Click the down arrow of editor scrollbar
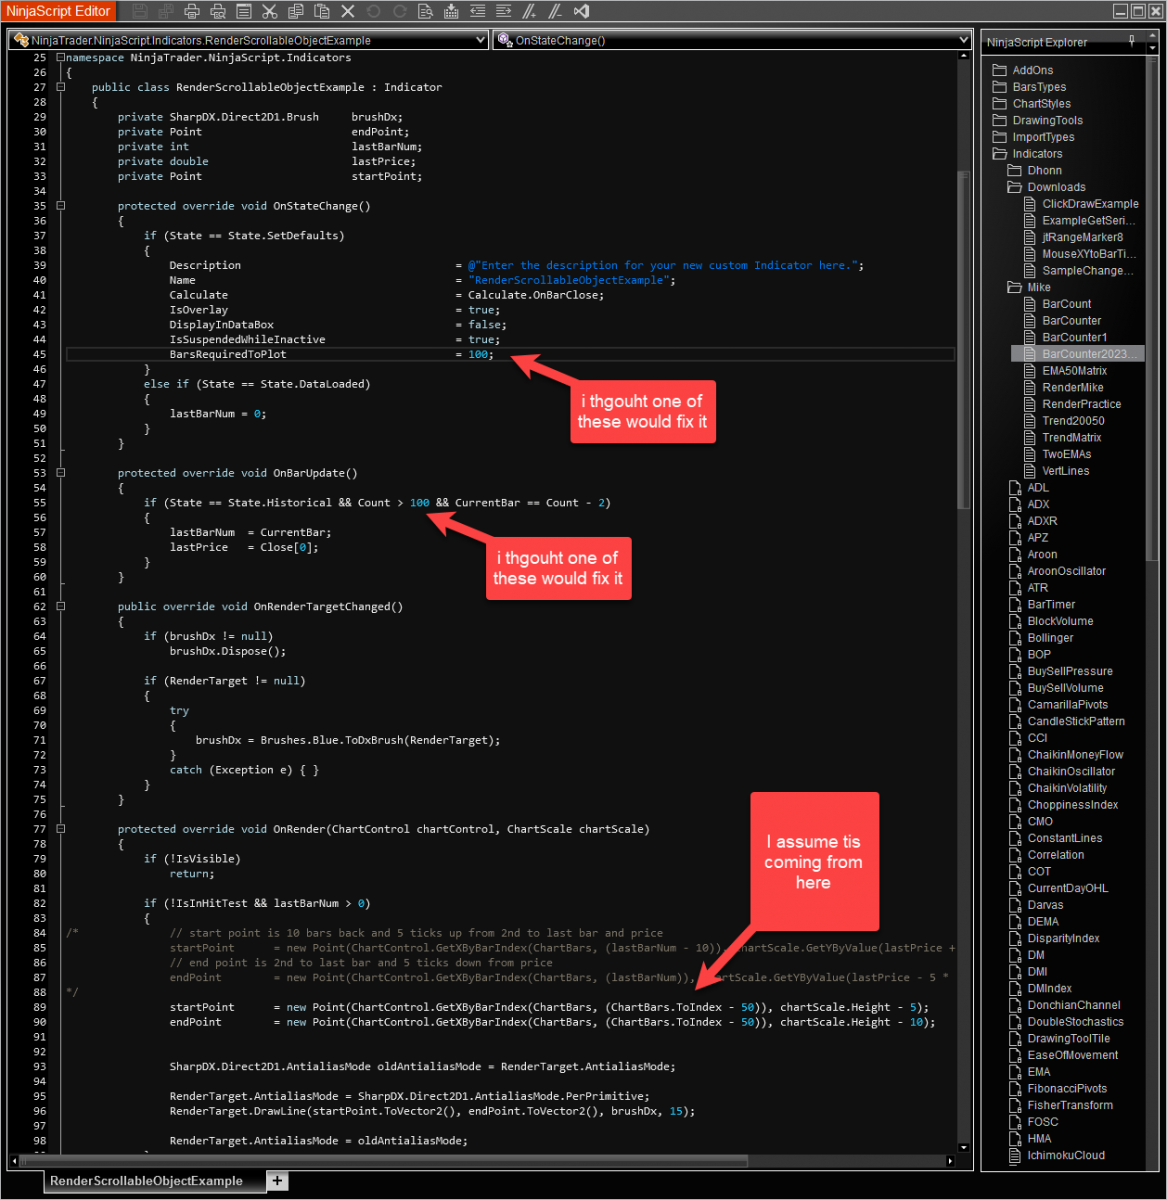The width and height of the screenshot is (1167, 1200). pyautogui.click(x=964, y=1147)
